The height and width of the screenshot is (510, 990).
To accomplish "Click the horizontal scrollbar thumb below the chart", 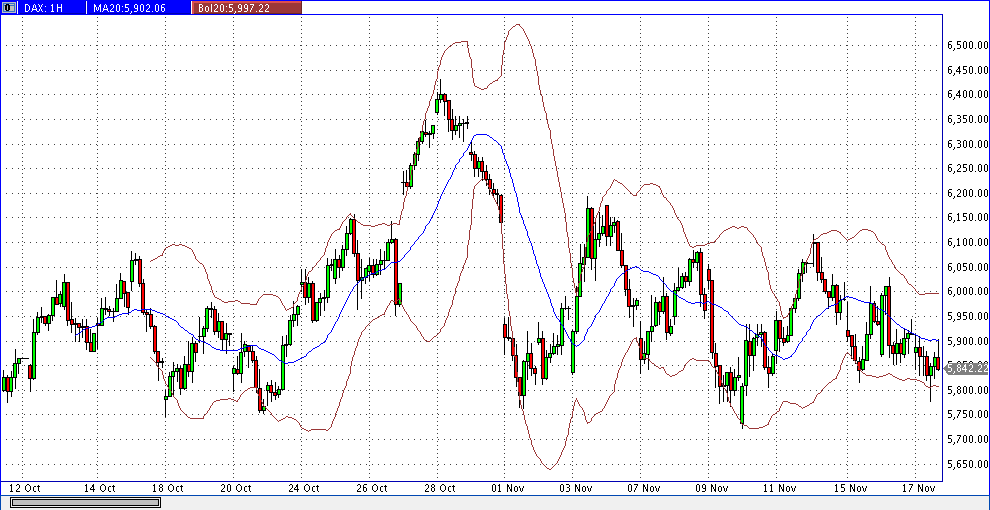I will point(85,502).
